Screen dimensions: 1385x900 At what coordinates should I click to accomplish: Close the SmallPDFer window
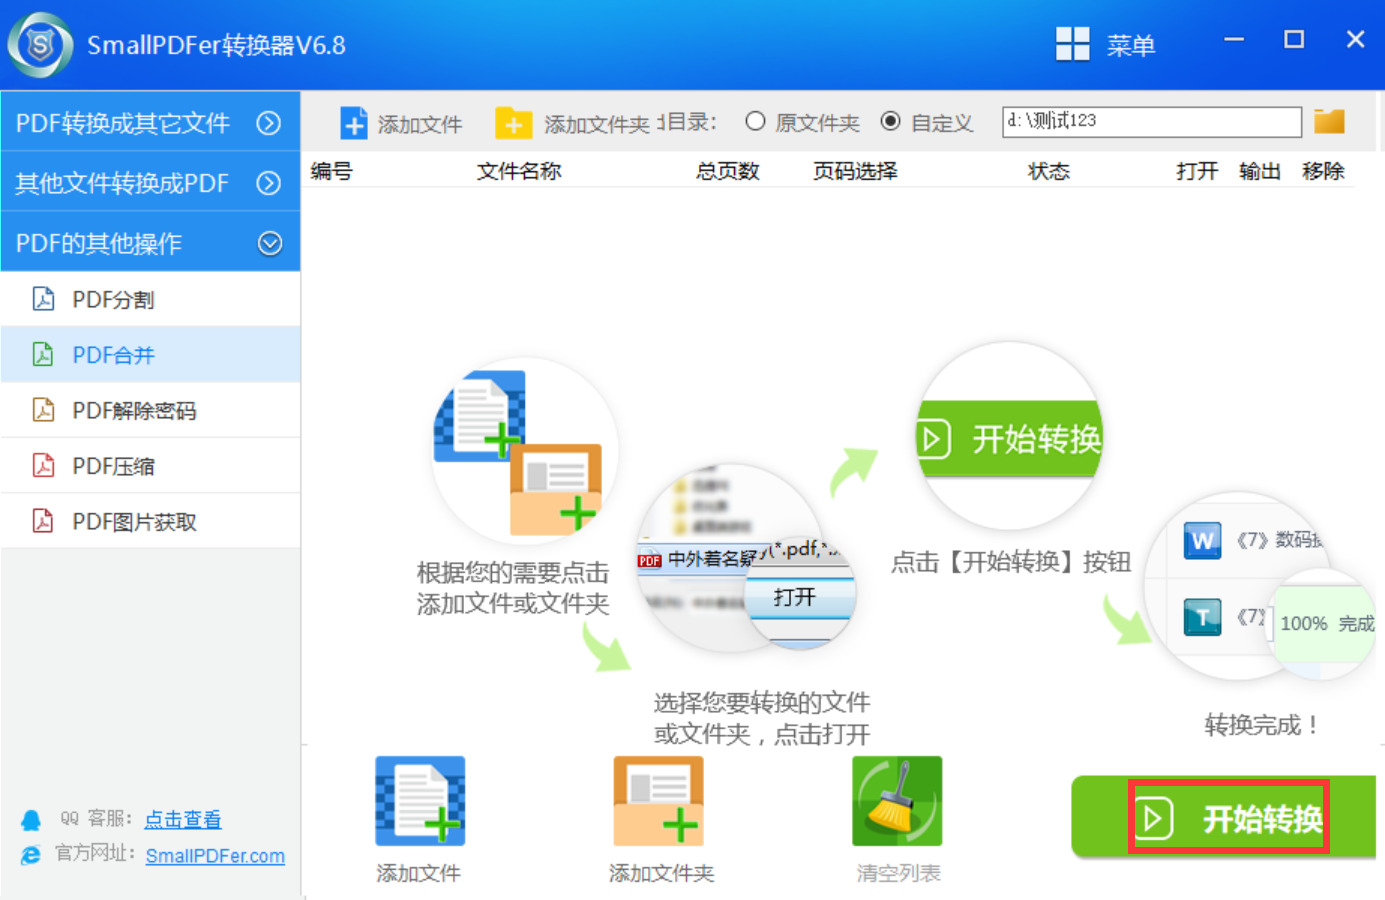point(1355,40)
